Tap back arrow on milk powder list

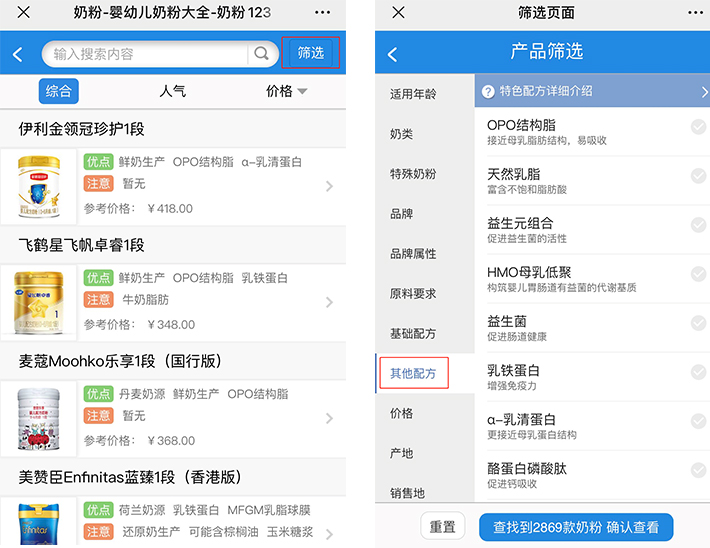(17, 54)
